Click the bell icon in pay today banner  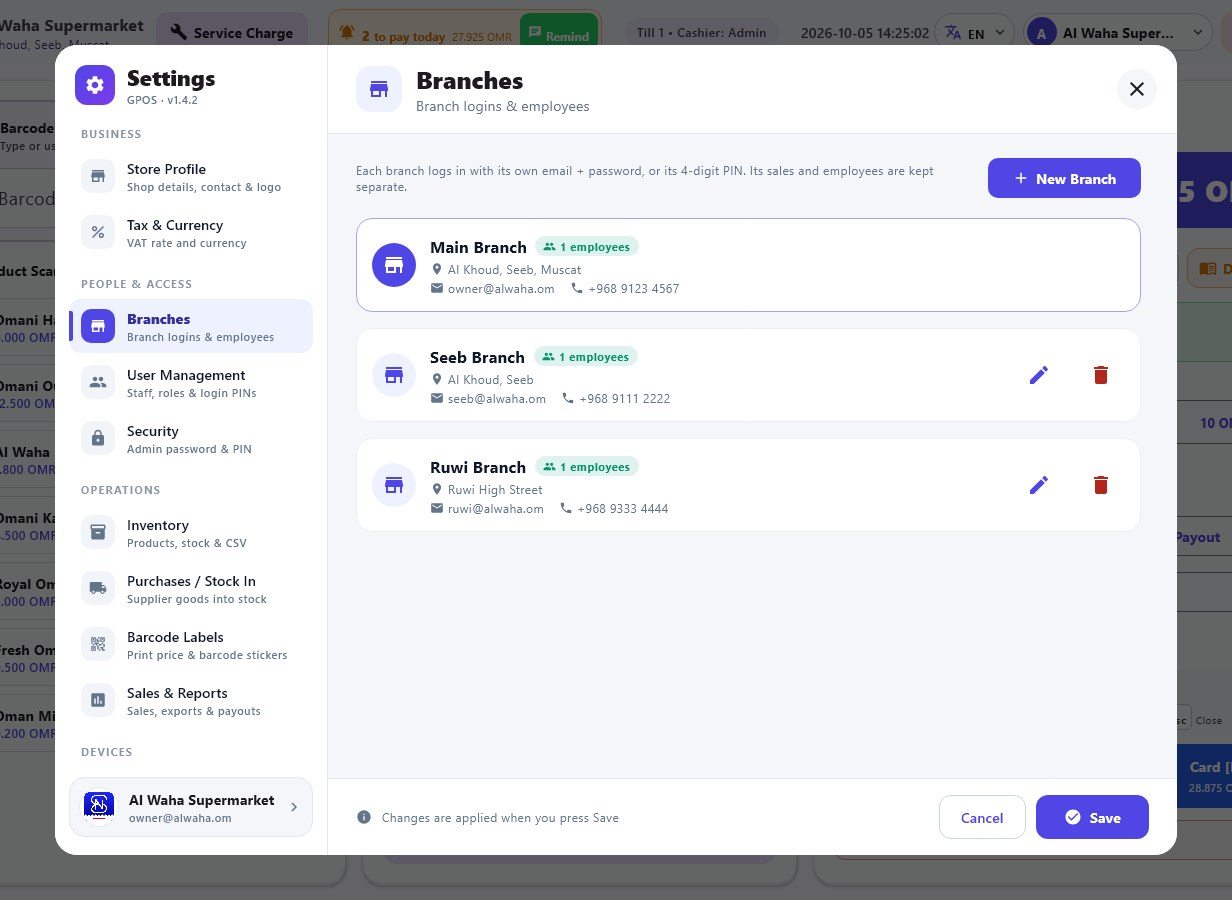point(347,33)
